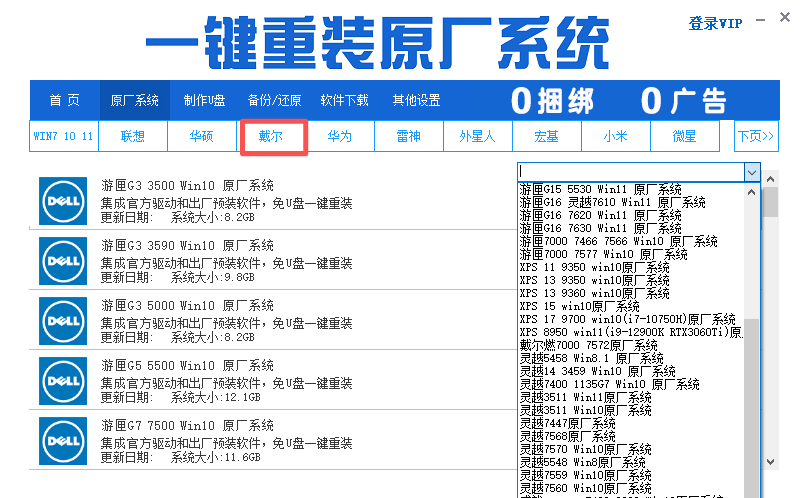Go to next page with 下页>>
The width and height of the screenshot is (808, 498).
point(756,136)
